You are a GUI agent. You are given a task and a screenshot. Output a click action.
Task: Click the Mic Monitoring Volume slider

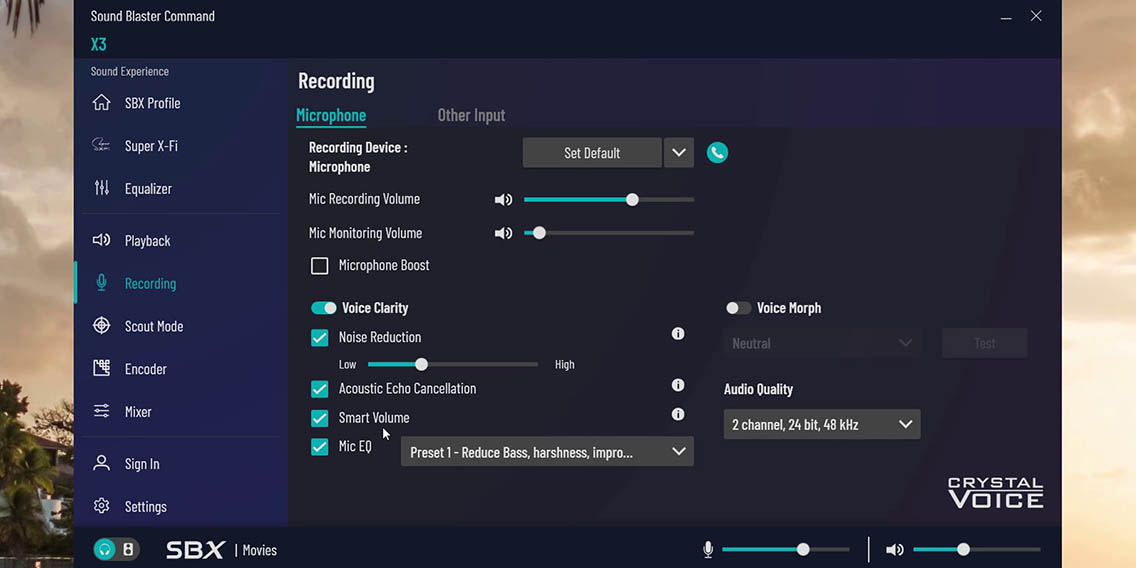tap(609, 233)
